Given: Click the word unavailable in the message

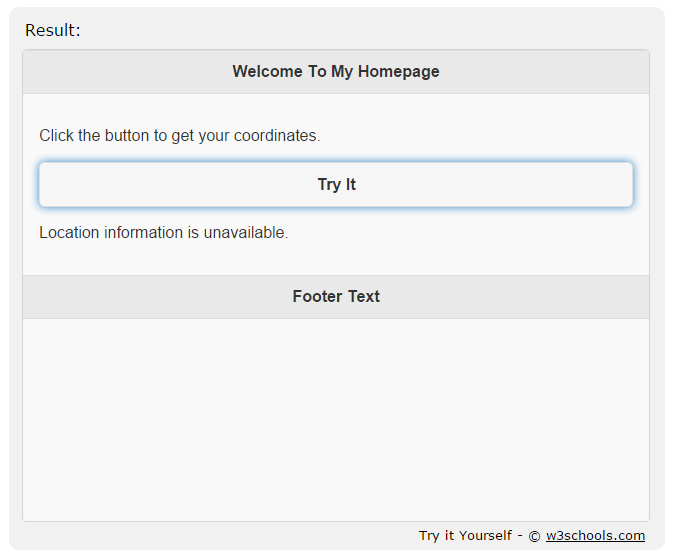Looking at the screenshot, I should [246, 233].
